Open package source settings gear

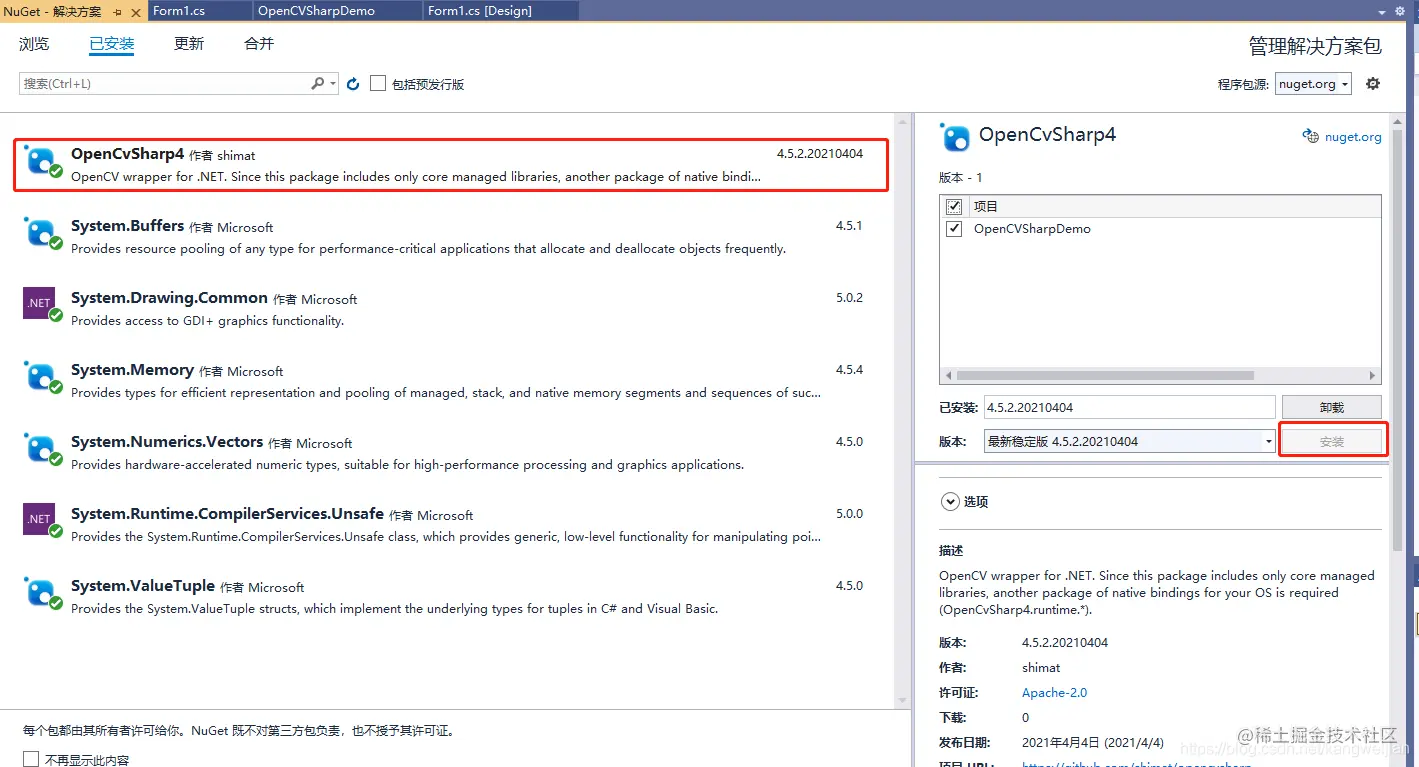(1373, 84)
